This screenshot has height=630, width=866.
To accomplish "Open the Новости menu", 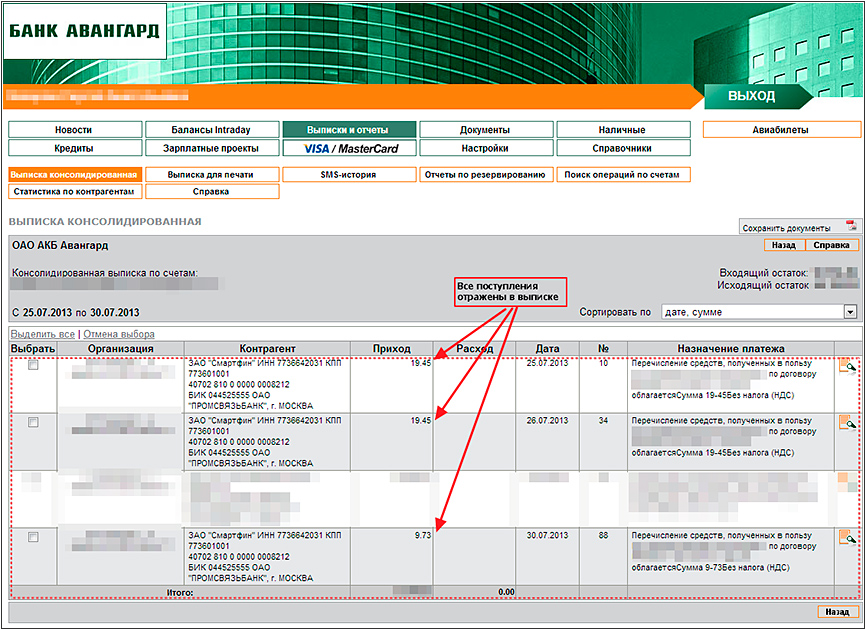I will (x=75, y=130).
